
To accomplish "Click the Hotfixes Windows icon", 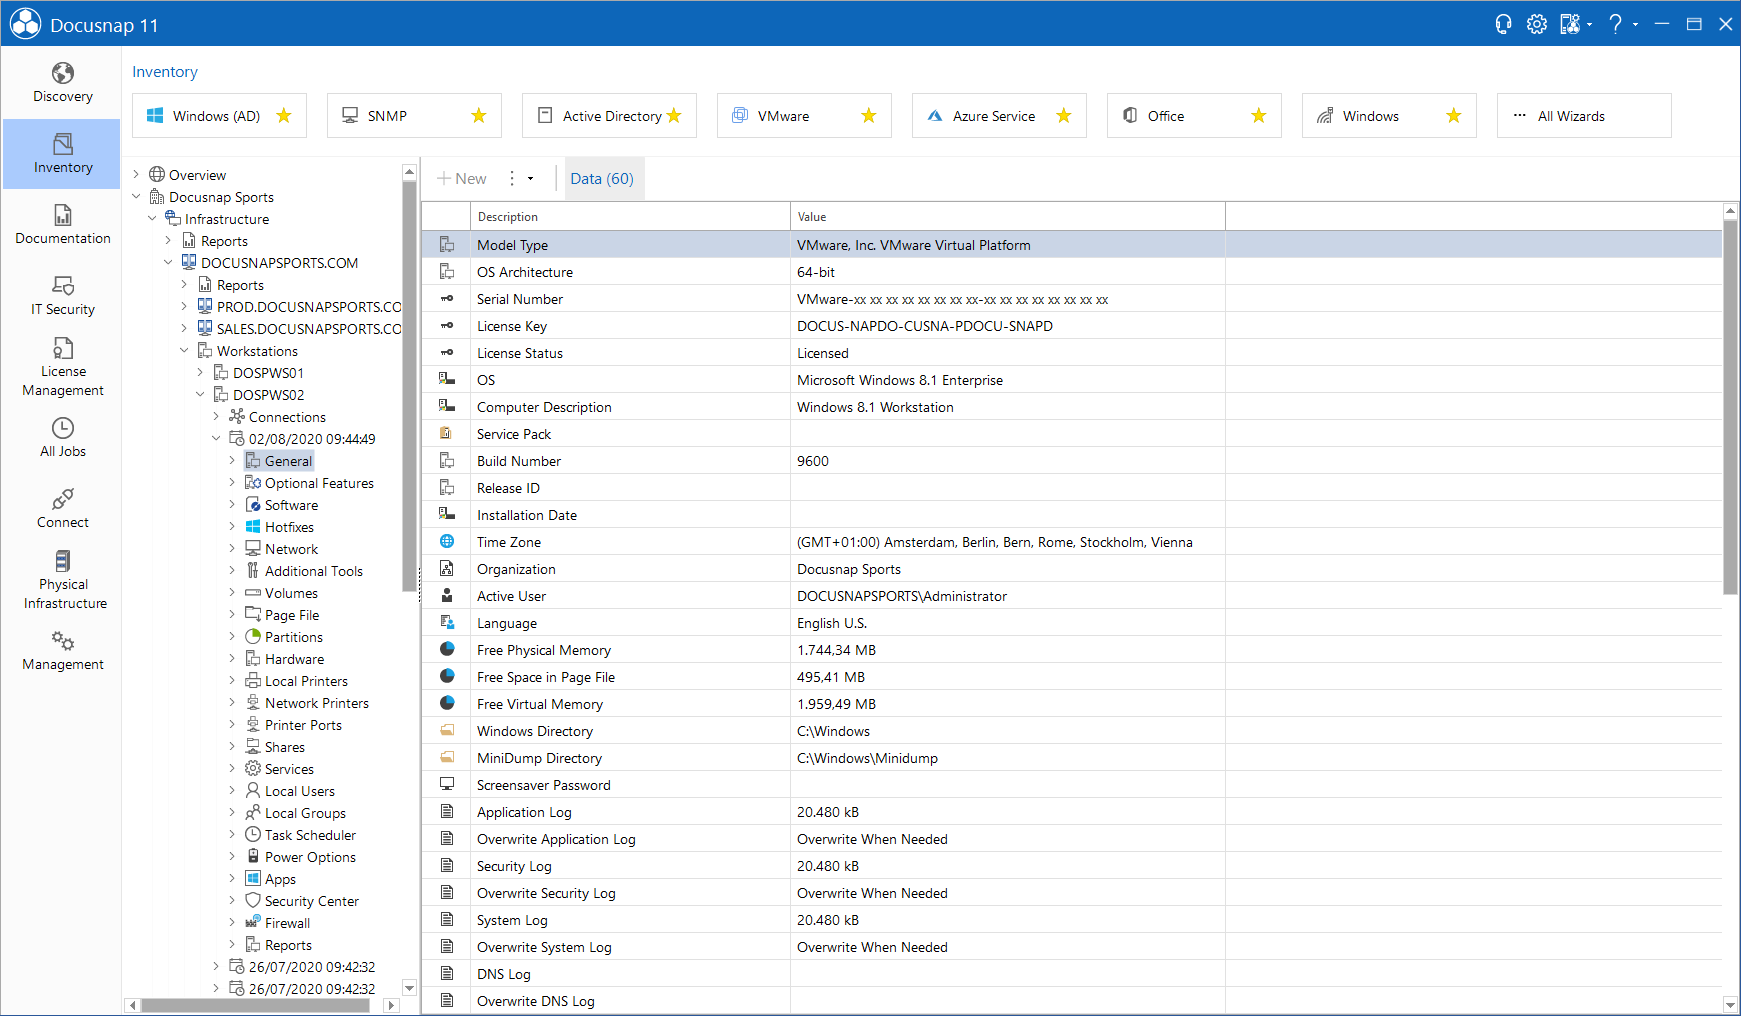I will pyautogui.click(x=253, y=527).
